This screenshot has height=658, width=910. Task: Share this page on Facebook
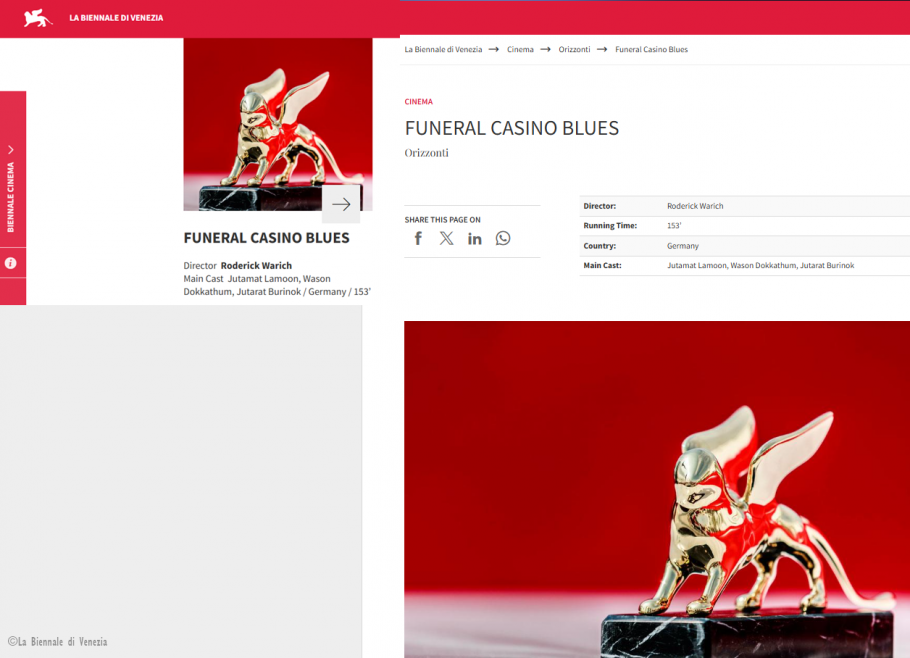coord(418,238)
